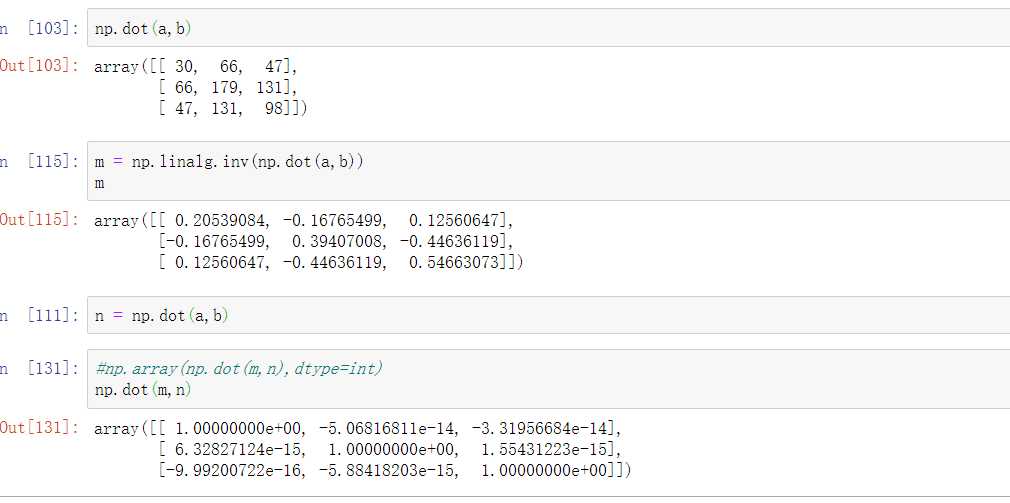Select the Out[115] prompt label
Screen dimensions: 1010x503
40,221
